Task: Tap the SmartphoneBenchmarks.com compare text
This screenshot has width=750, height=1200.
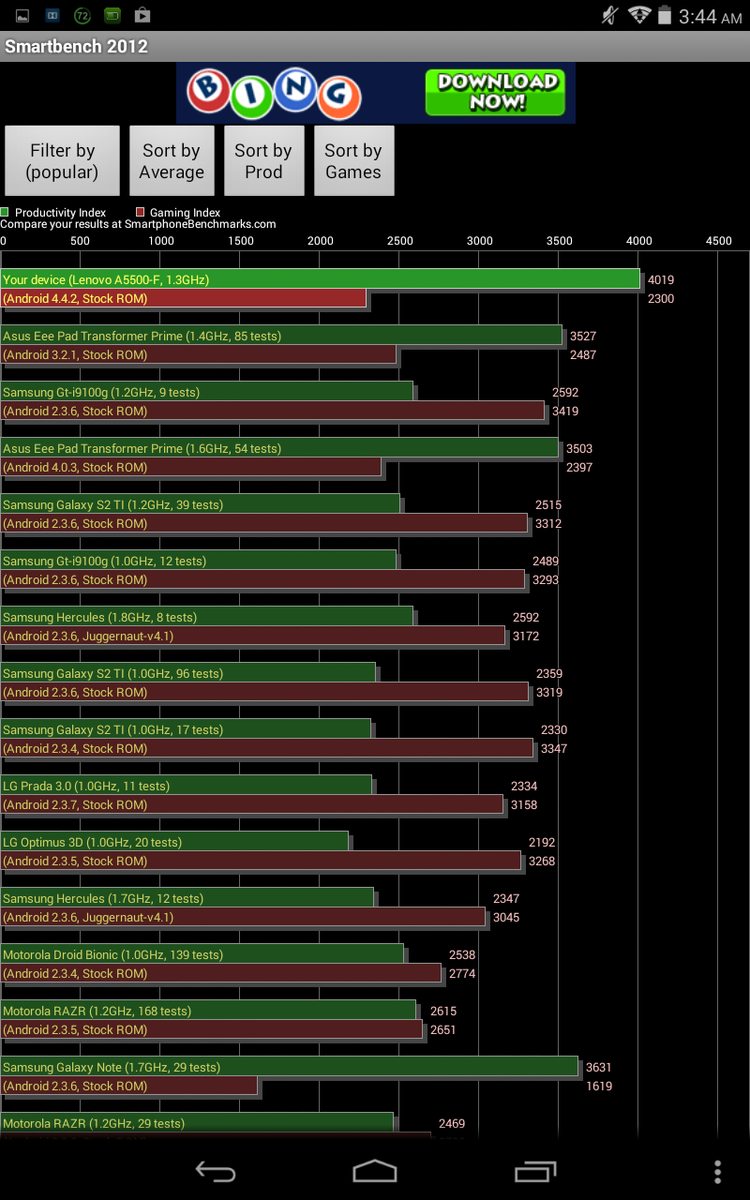Action: coord(138,224)
